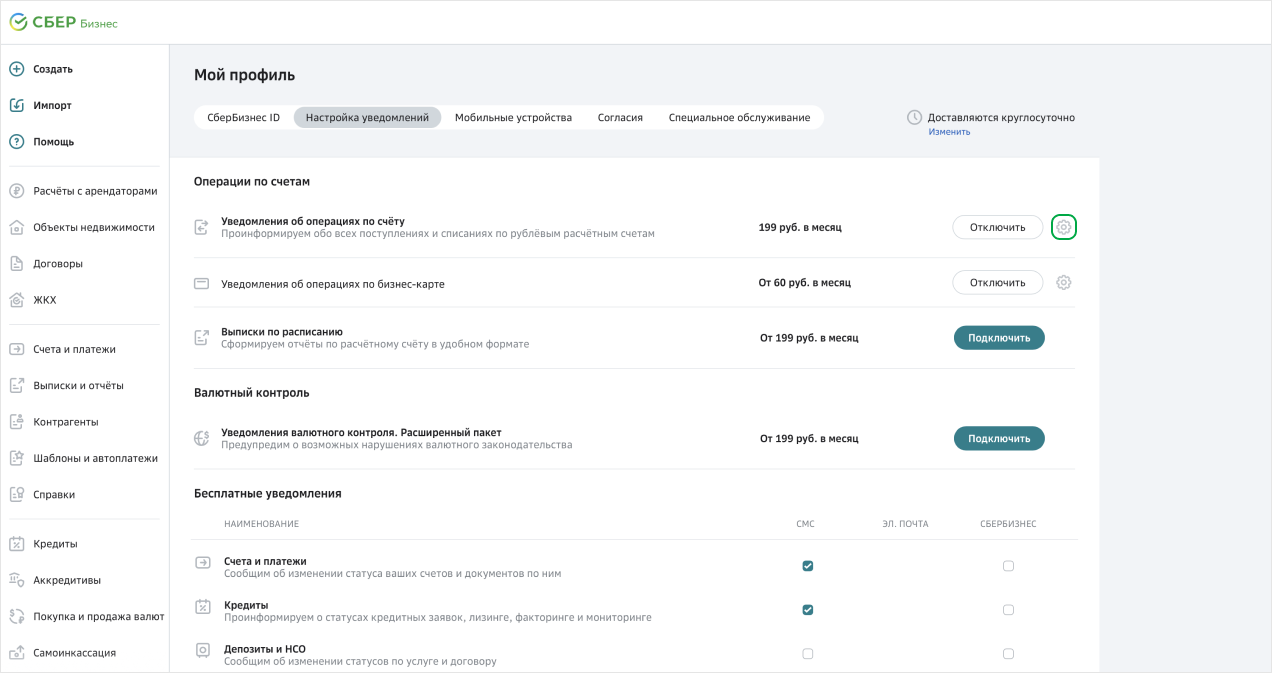Check СМС for Депозиты и НСО
The height and width of the screenshot is (673, 1272).
(x=808, y=654)
